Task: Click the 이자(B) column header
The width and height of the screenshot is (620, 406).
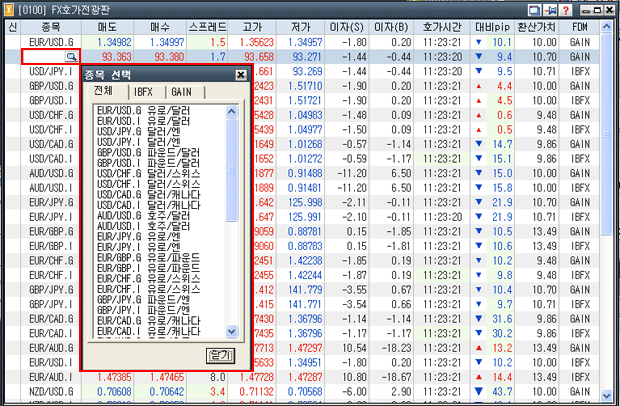Action: (x=391, y=27)
